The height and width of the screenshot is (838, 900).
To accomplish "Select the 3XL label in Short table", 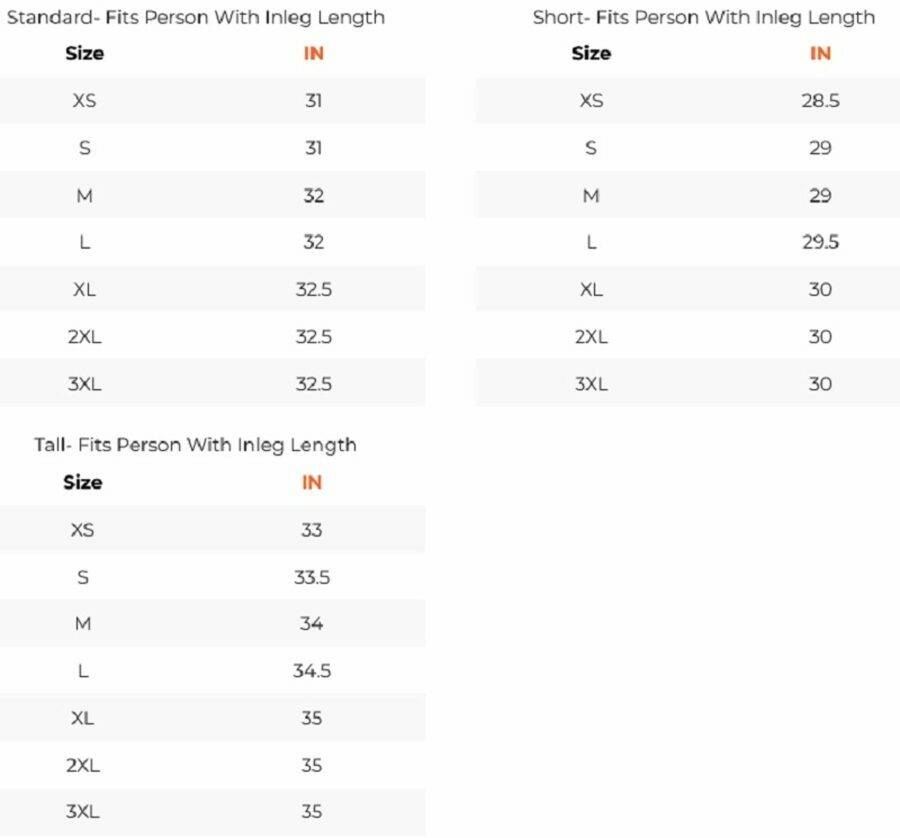I will point(591,384).
